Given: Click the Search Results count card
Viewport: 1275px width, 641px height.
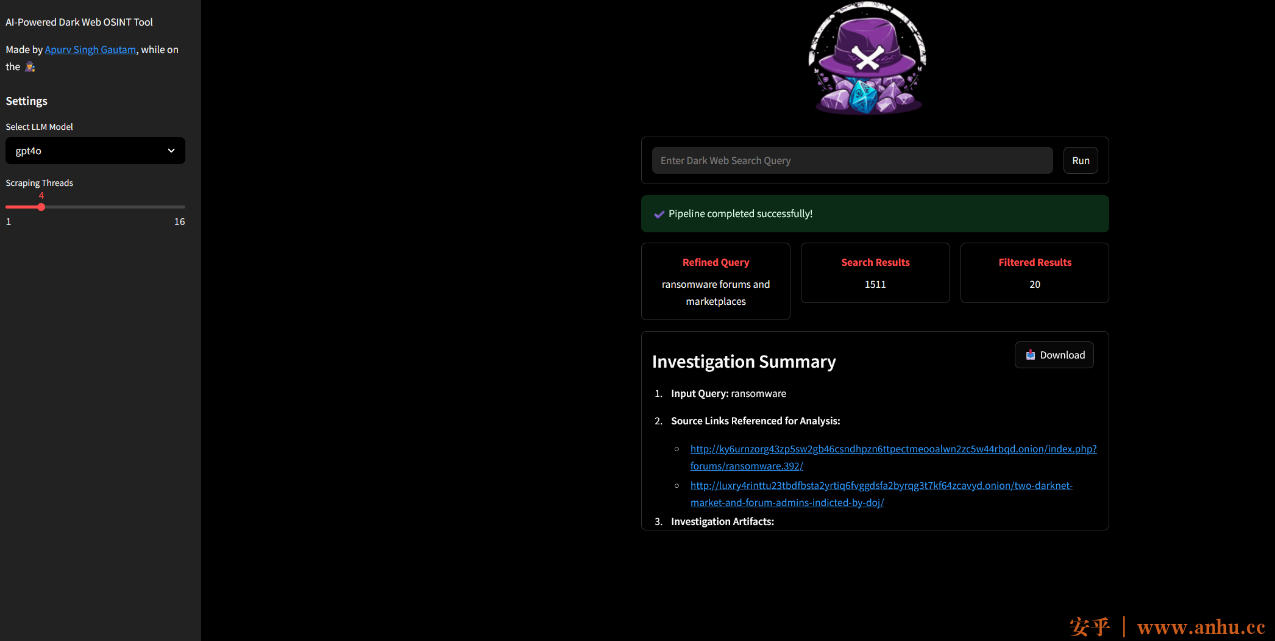Looking at the screenshot, I should [875, 272].
